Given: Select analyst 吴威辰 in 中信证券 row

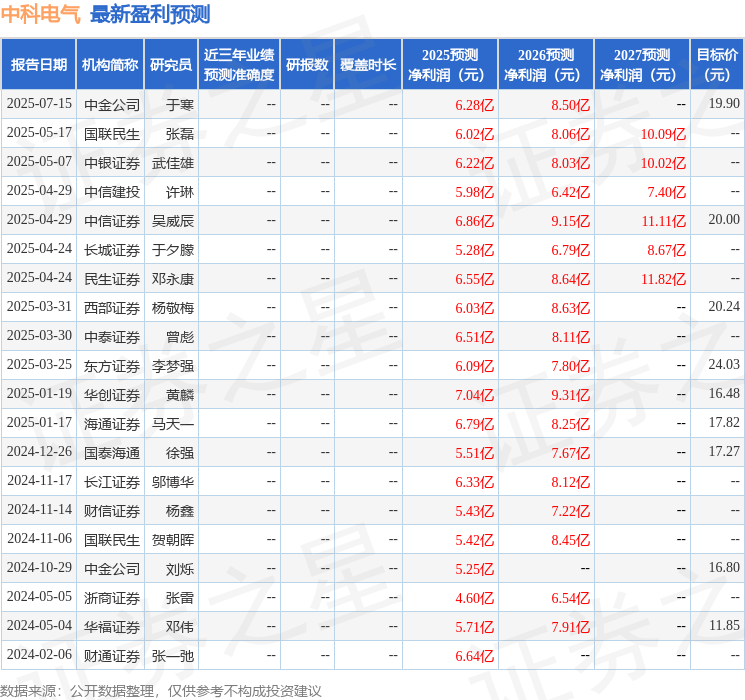Looking at the screenshot, I should coord(172,221).
